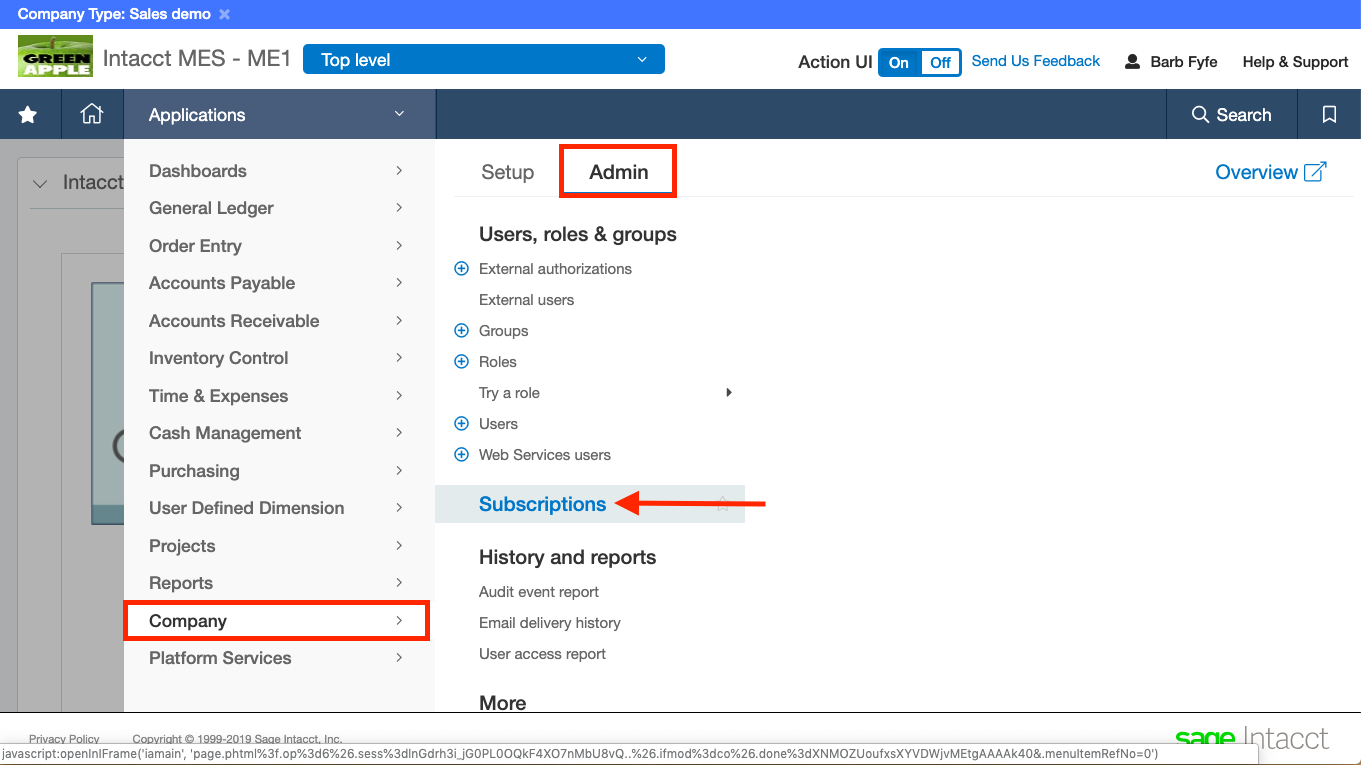Turn Action UI On
The image size is (1361, 765).
pyautogui.click(x=899, y=62)
